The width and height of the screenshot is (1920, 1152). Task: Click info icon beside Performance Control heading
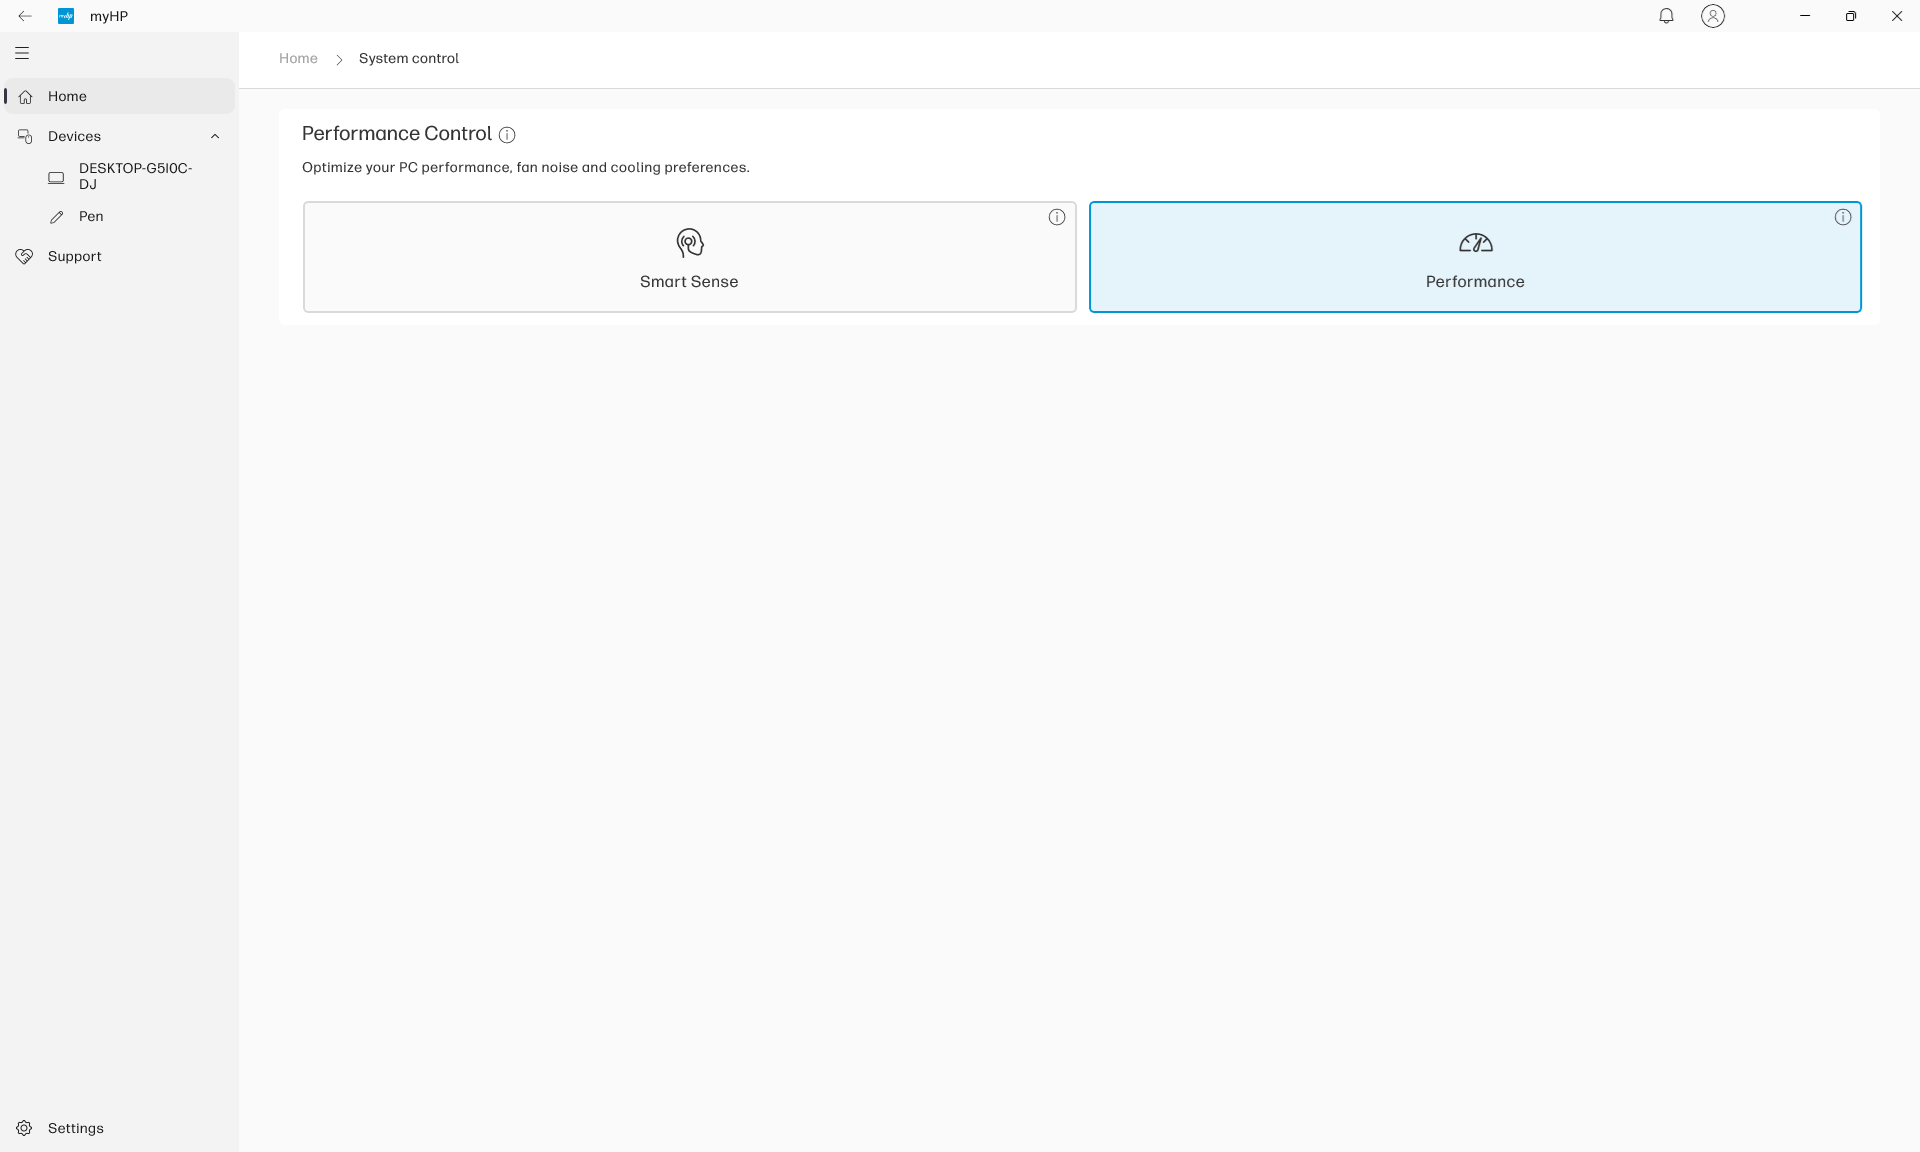(507, 135)
